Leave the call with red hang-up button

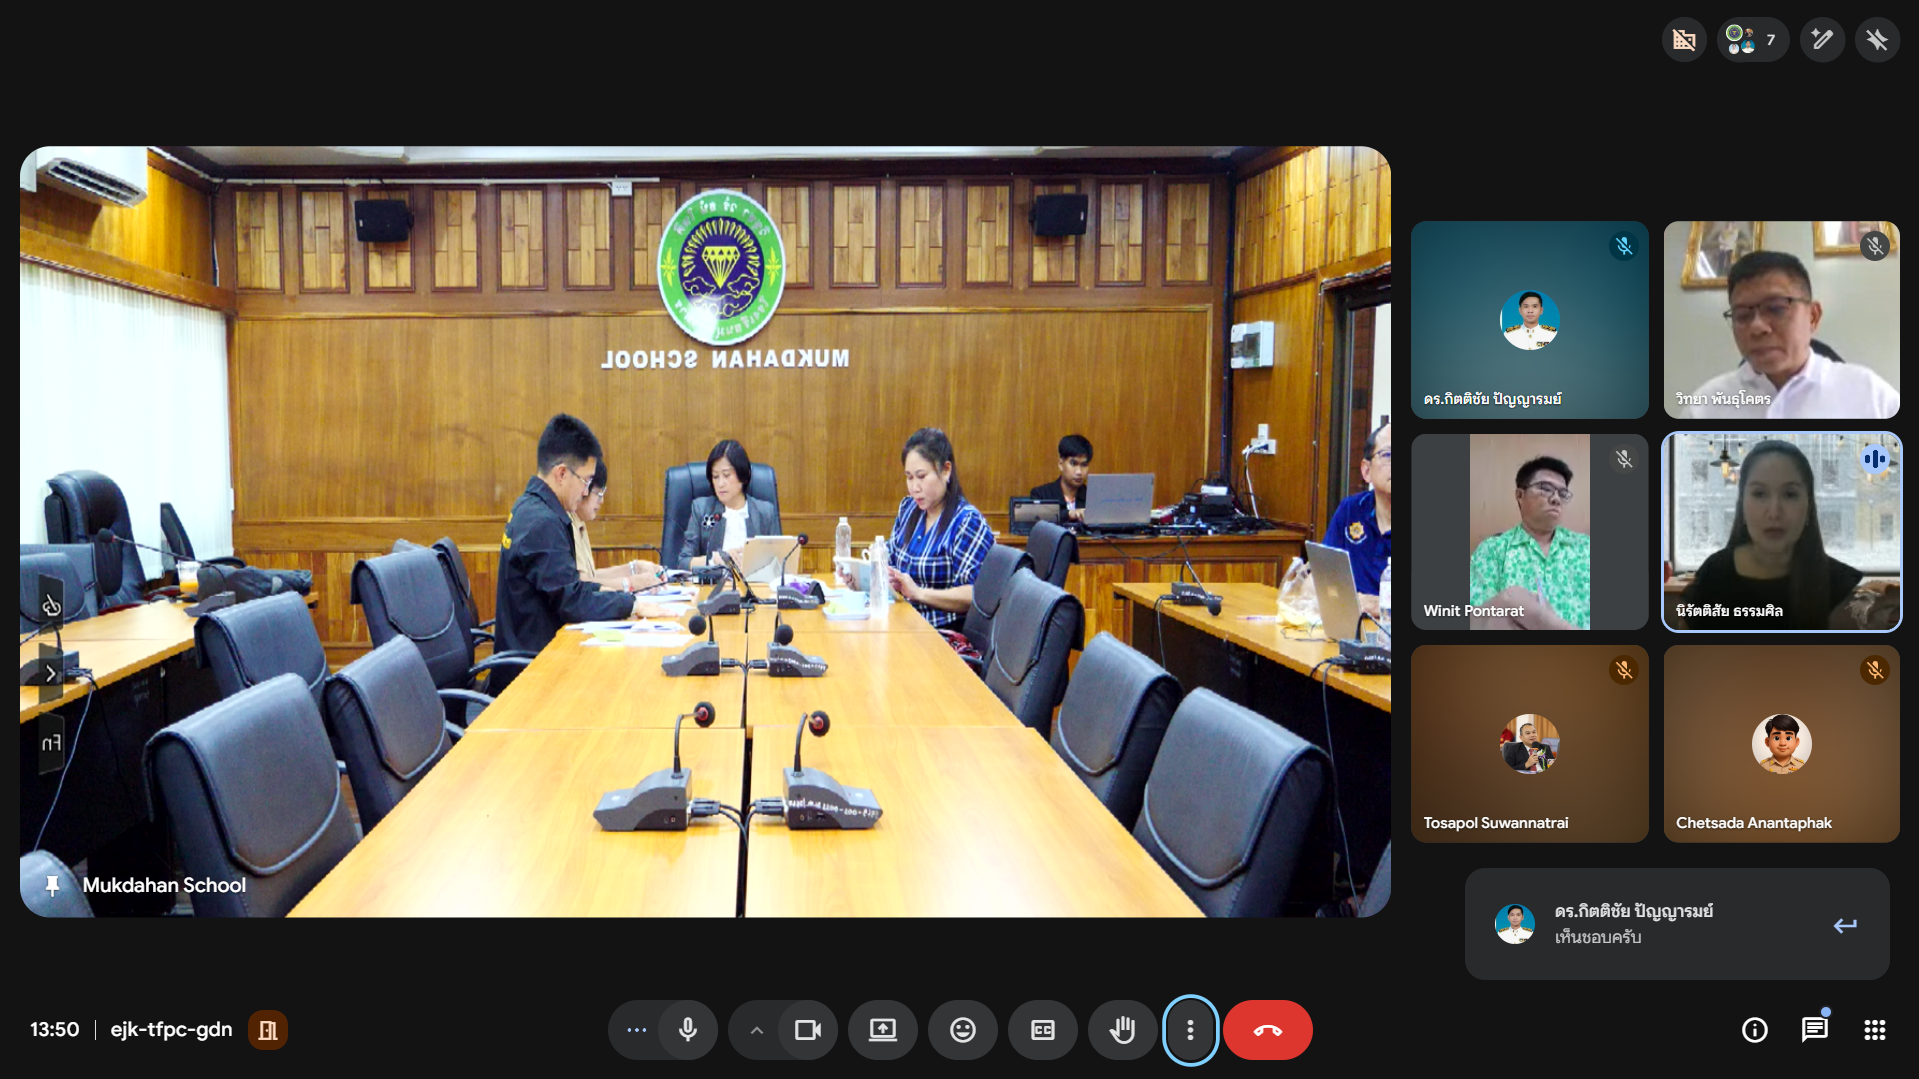[1267, 1030]
